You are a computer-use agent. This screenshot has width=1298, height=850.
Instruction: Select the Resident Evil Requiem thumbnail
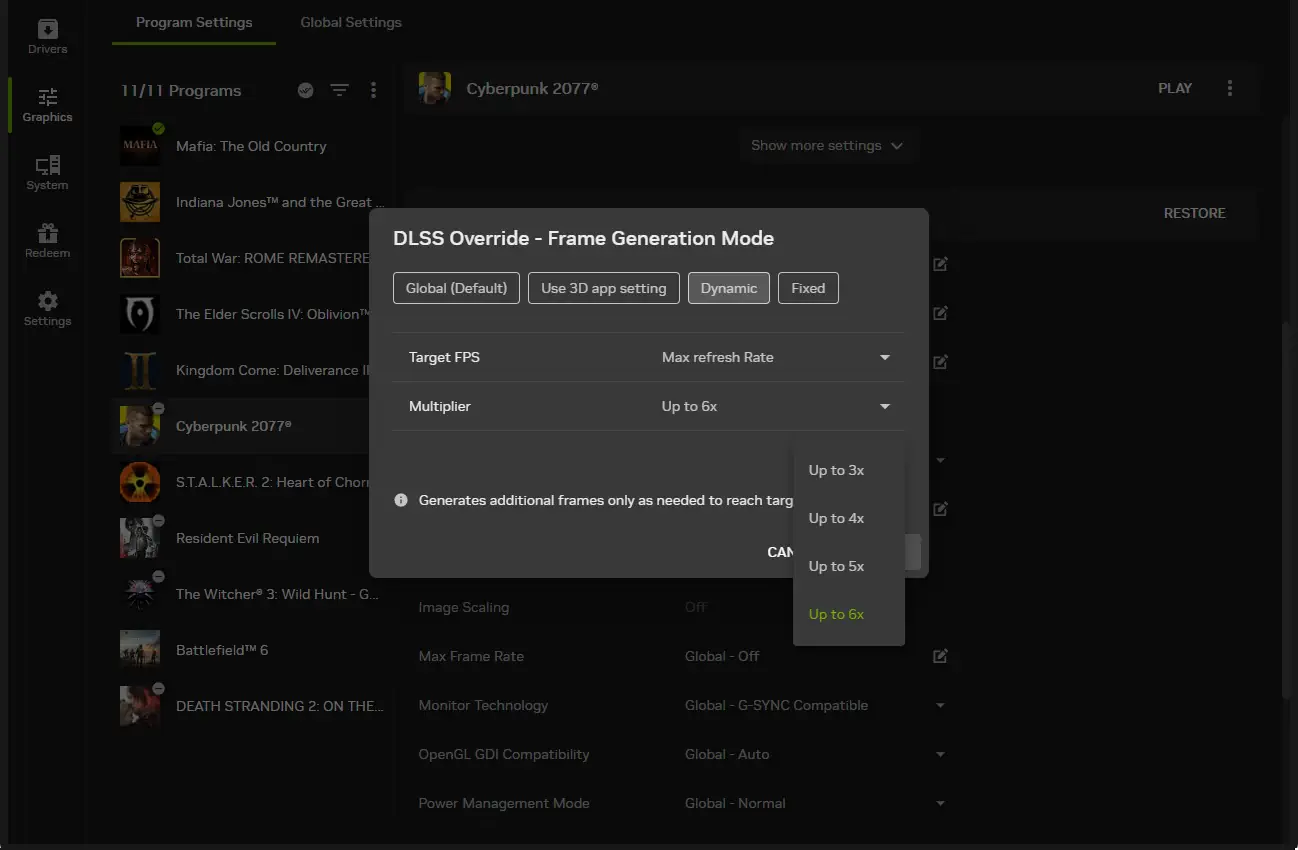point(140,538)
